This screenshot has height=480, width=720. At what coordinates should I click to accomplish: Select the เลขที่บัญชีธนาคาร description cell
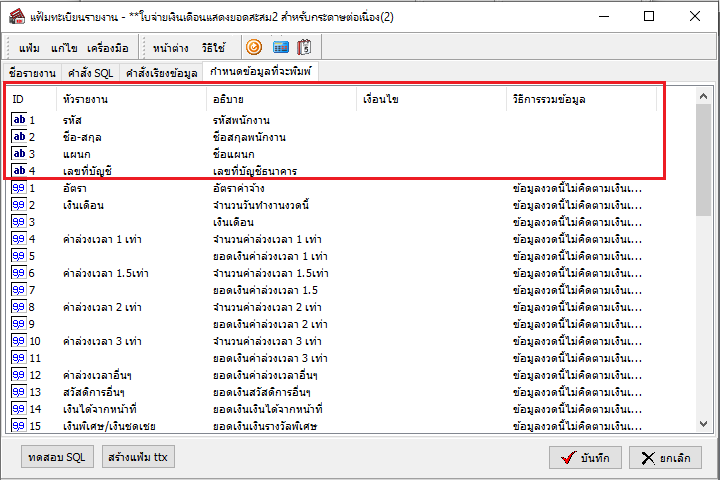pos(255,171)
